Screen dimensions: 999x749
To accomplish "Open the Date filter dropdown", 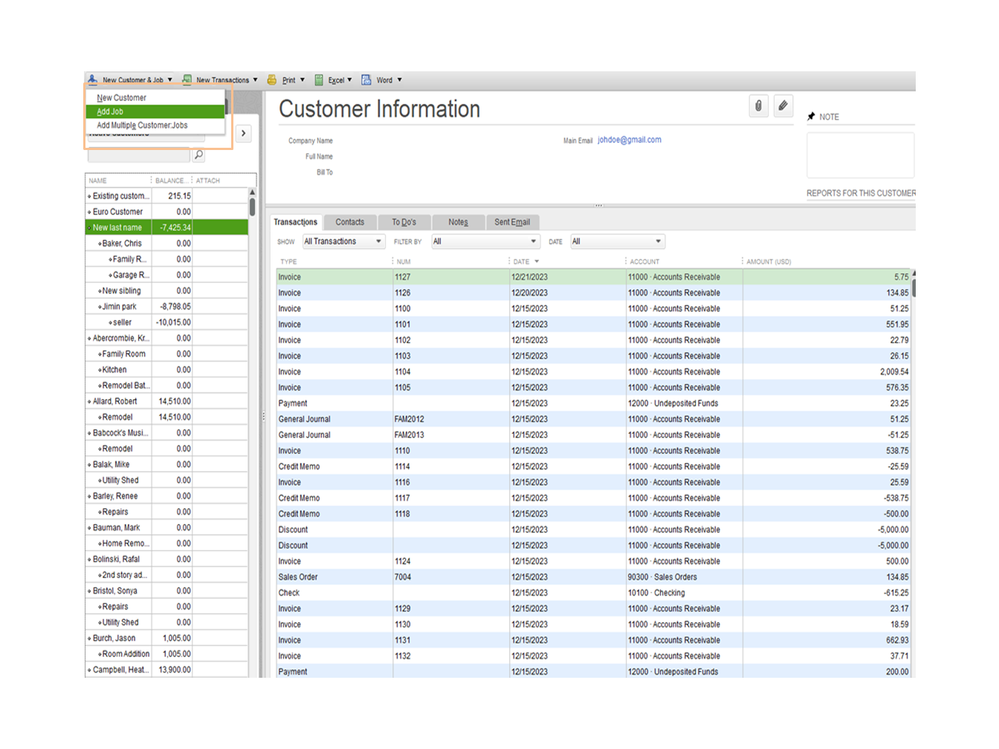I will [x=616, y=242].
